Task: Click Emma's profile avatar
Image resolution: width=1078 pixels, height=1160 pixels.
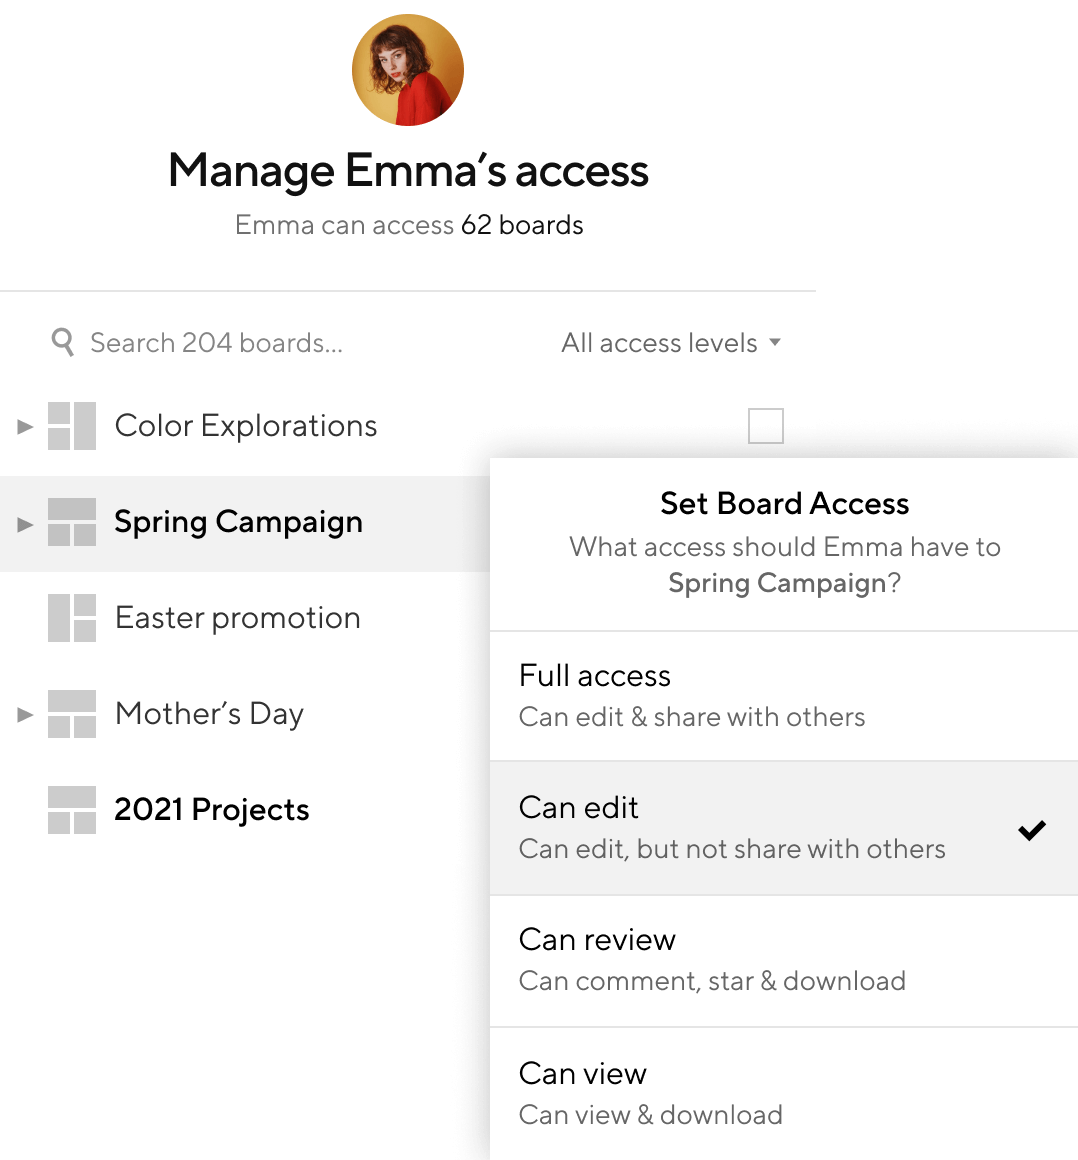Action: tap(408, 70)
